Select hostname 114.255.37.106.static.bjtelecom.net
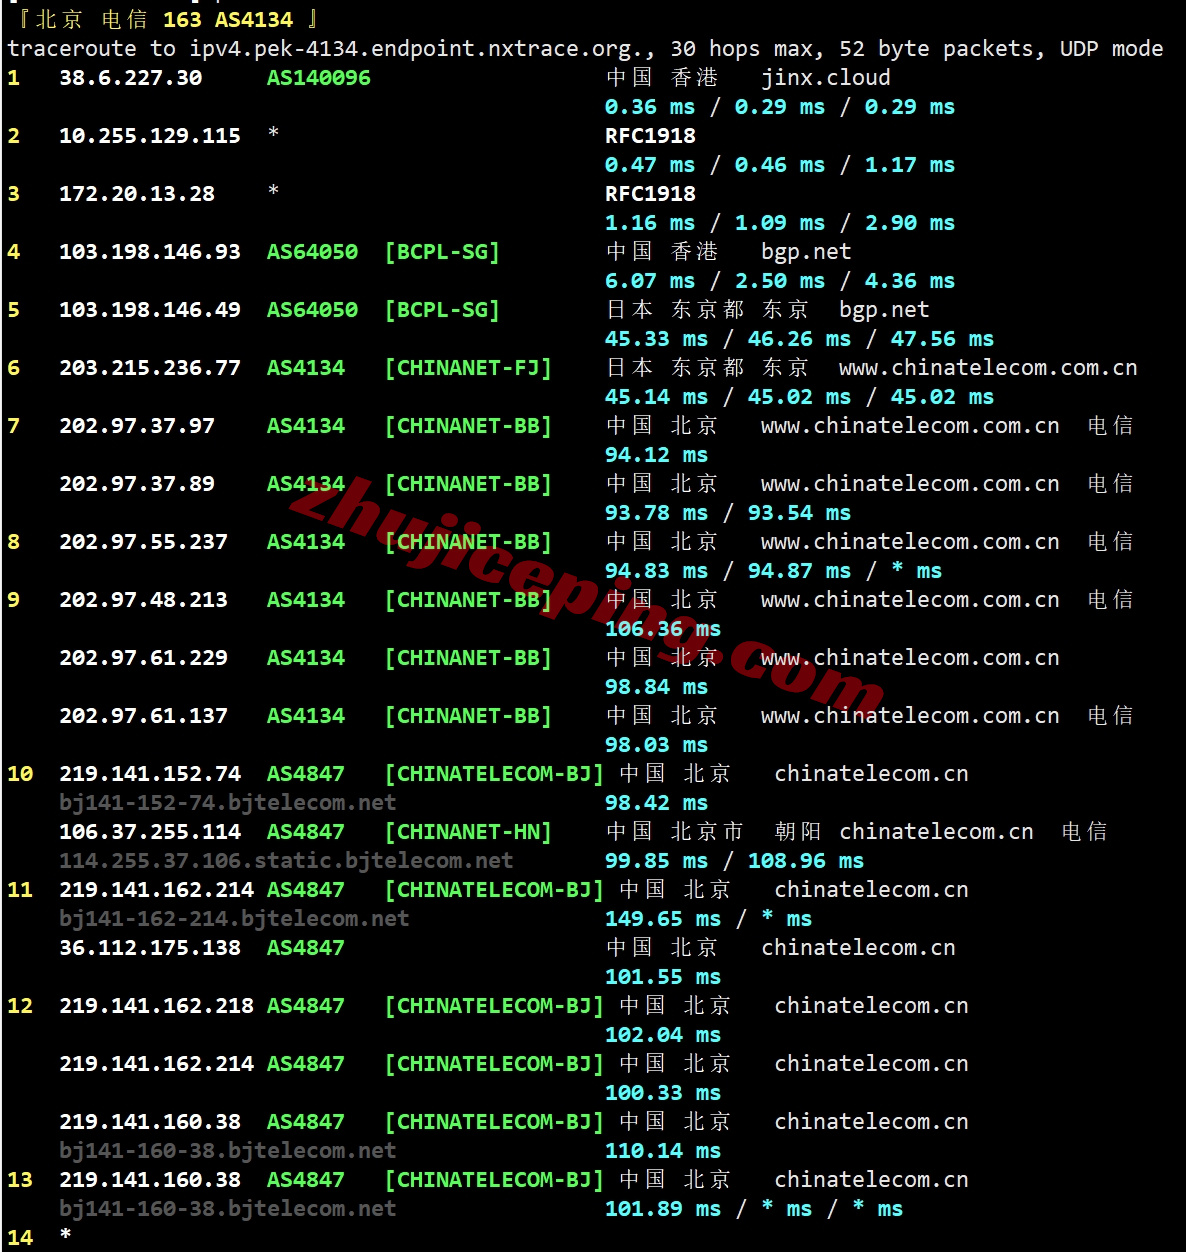The width and height of the screenshot is (1186, 1252). click(286, 861)
